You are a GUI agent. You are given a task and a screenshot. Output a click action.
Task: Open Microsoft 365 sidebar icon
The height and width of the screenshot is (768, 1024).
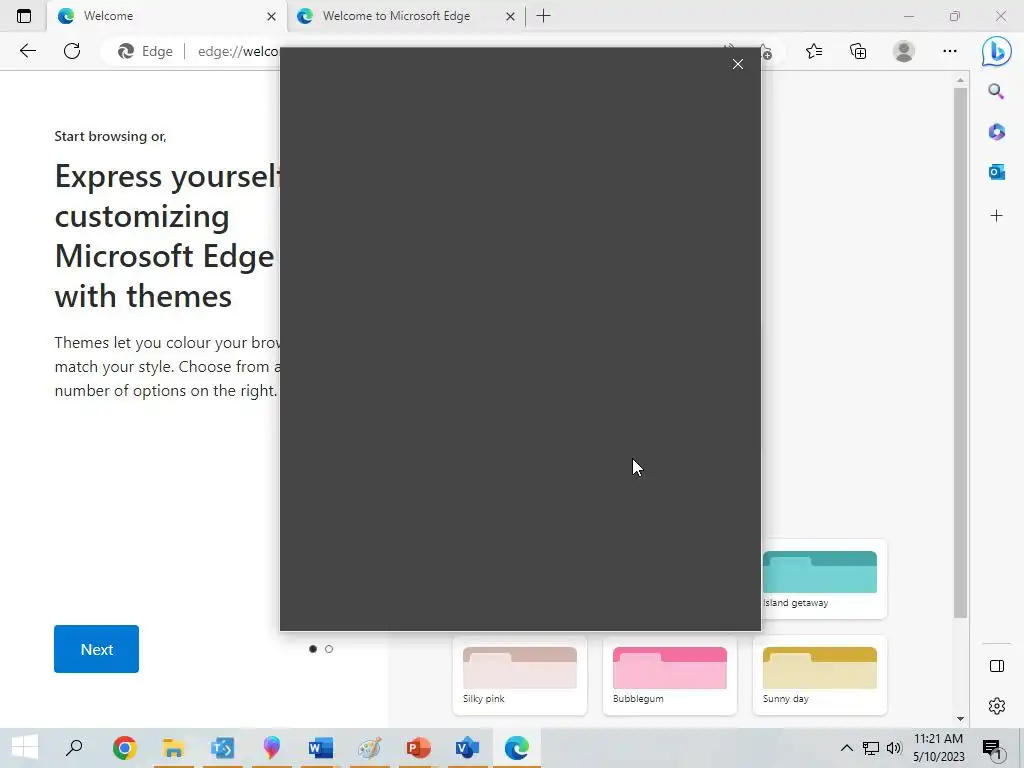coord(996,132)
